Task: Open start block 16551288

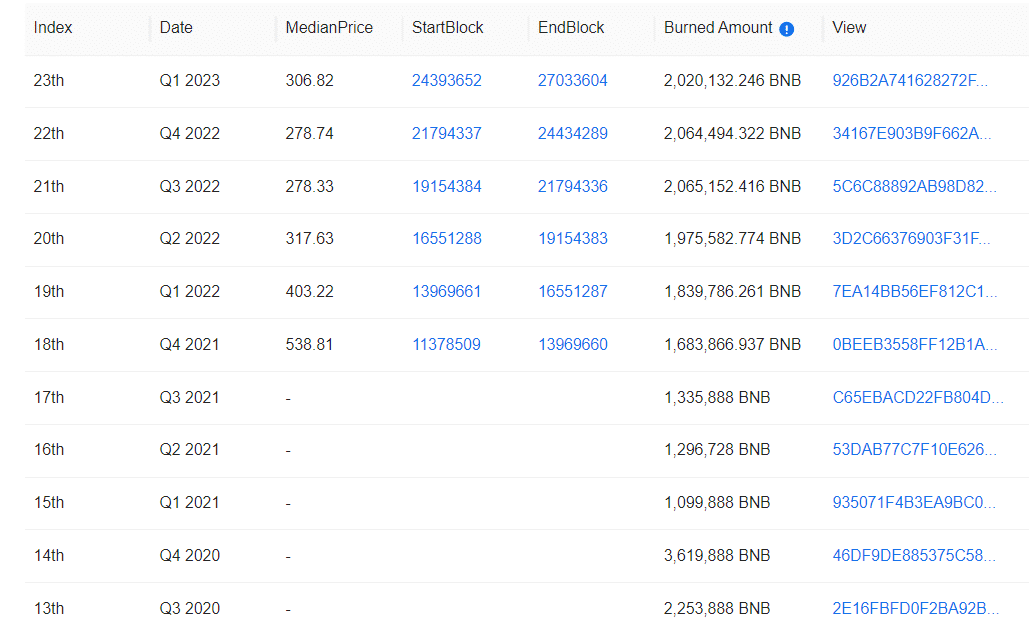Action: (446, 239)
